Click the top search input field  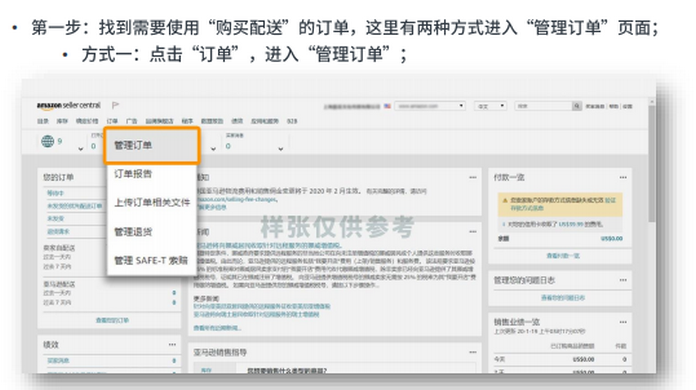click(543, 106)
